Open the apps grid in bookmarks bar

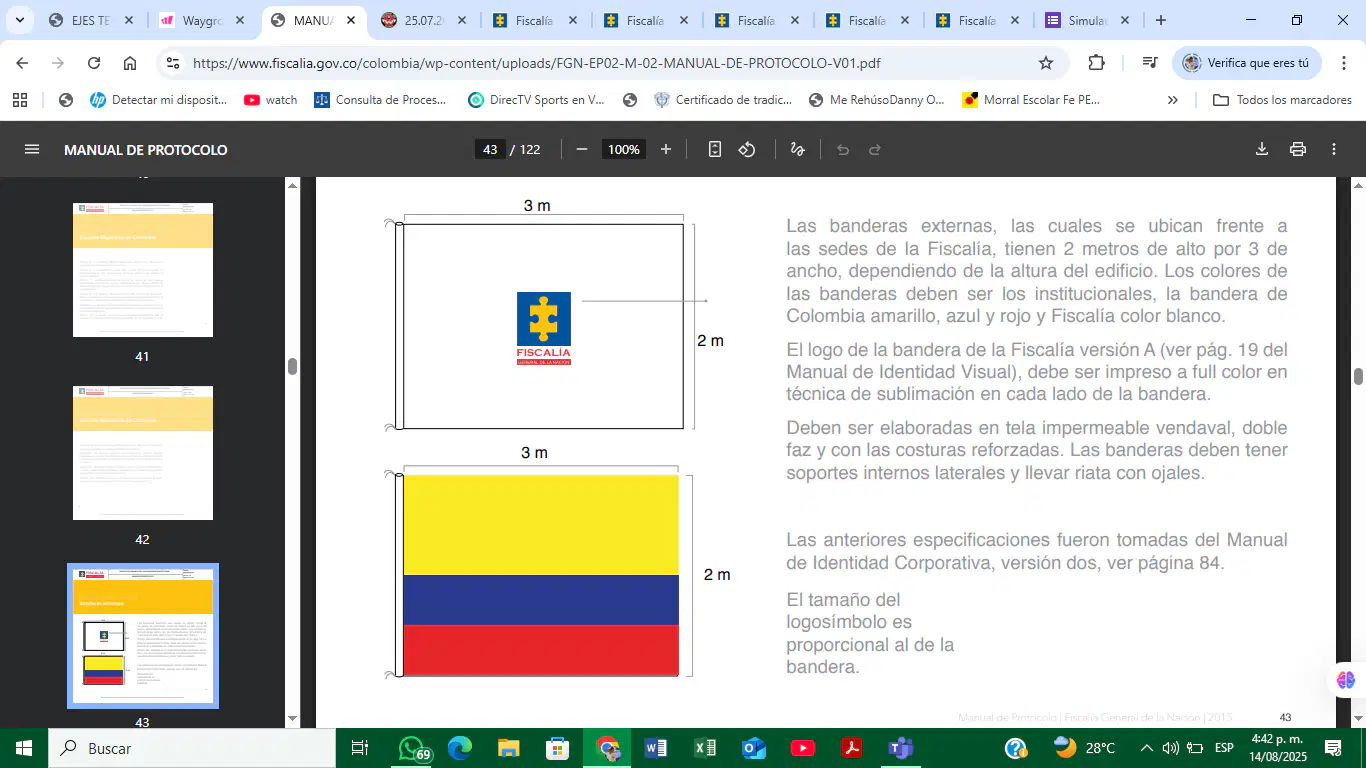(20, 100)
